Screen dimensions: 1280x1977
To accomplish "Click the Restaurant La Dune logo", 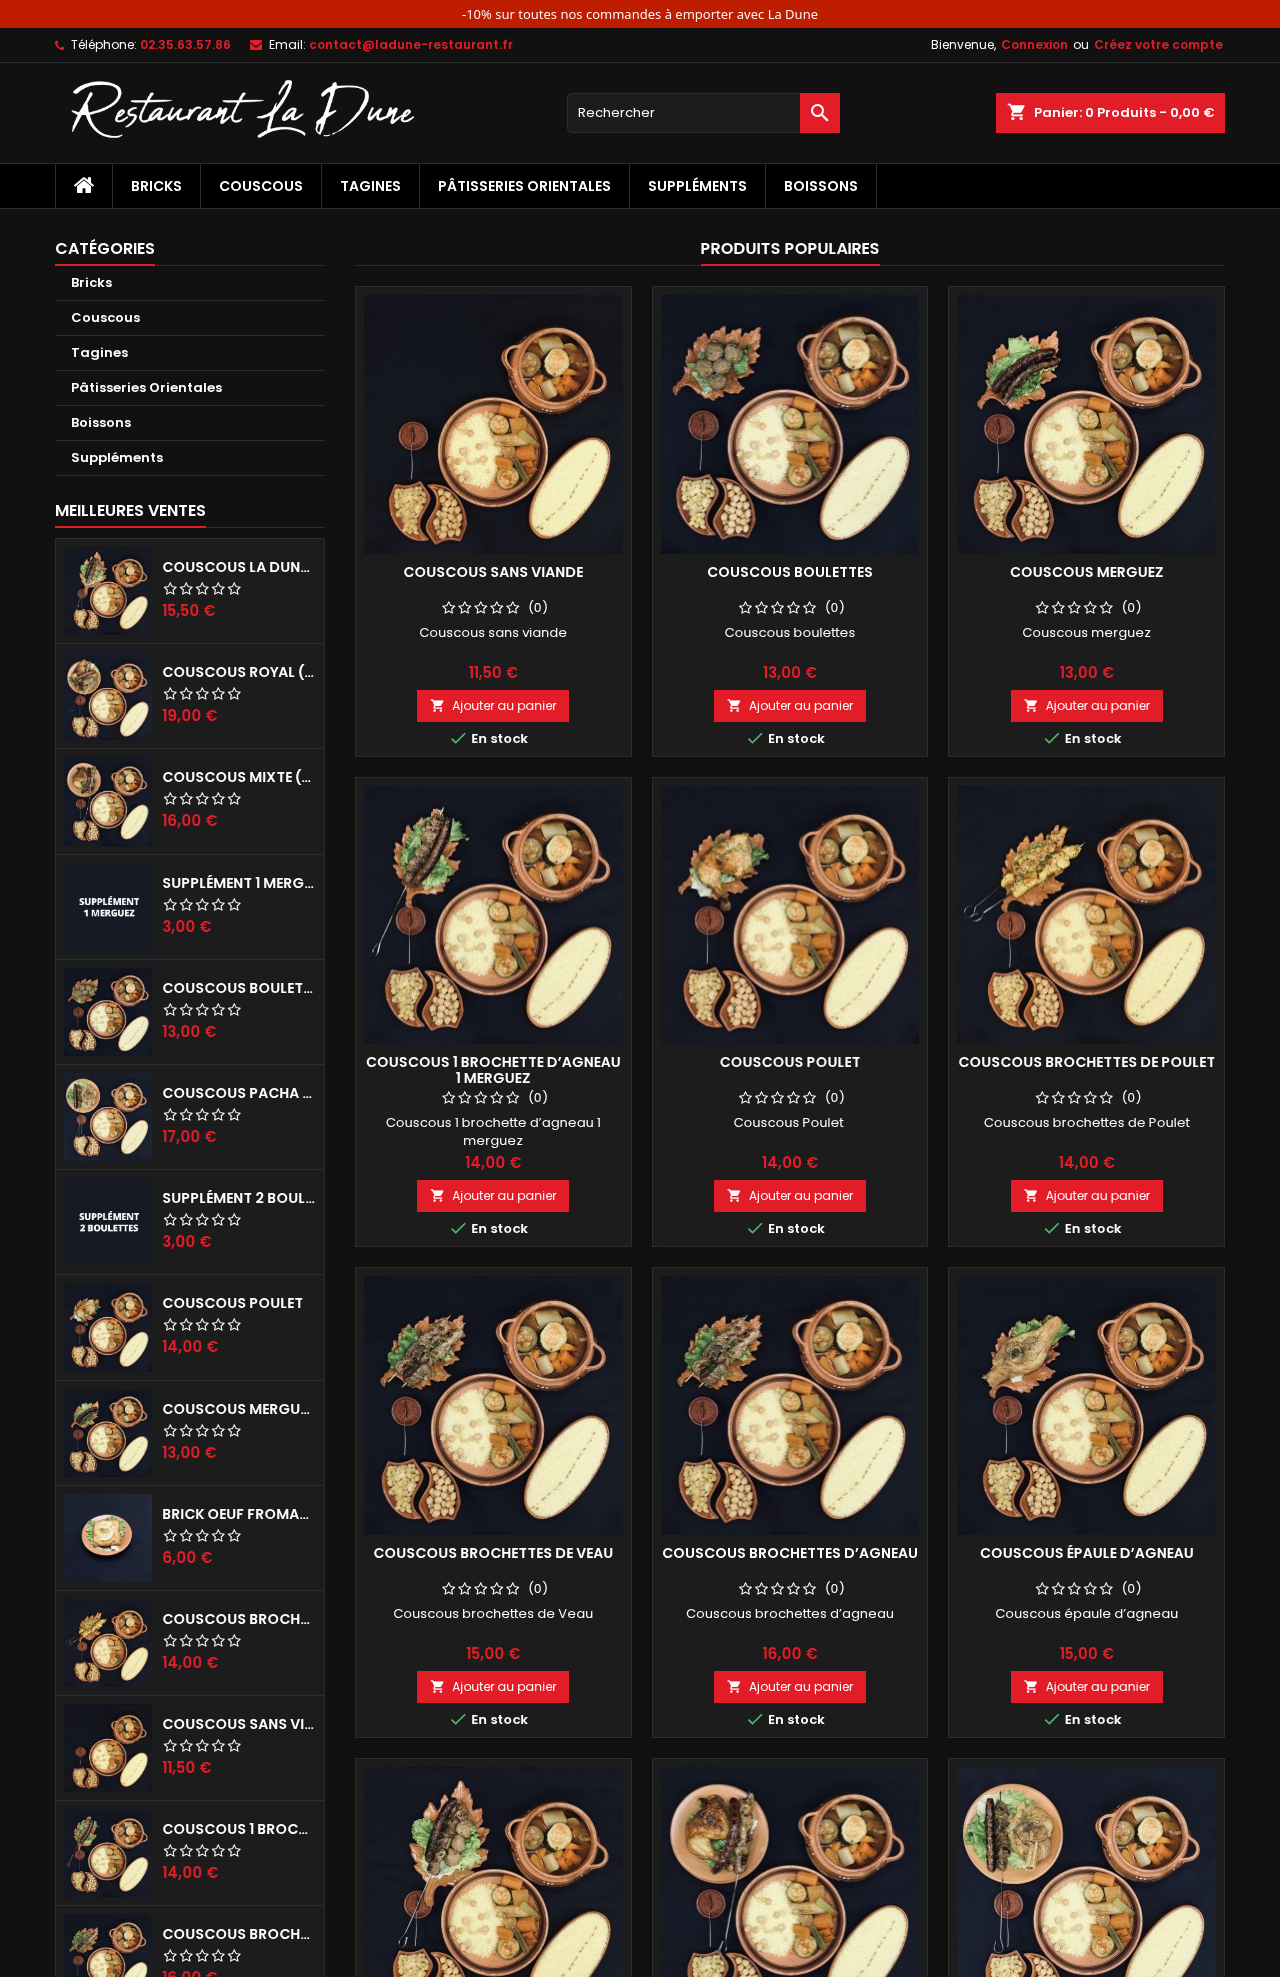I will coord(243,110).
